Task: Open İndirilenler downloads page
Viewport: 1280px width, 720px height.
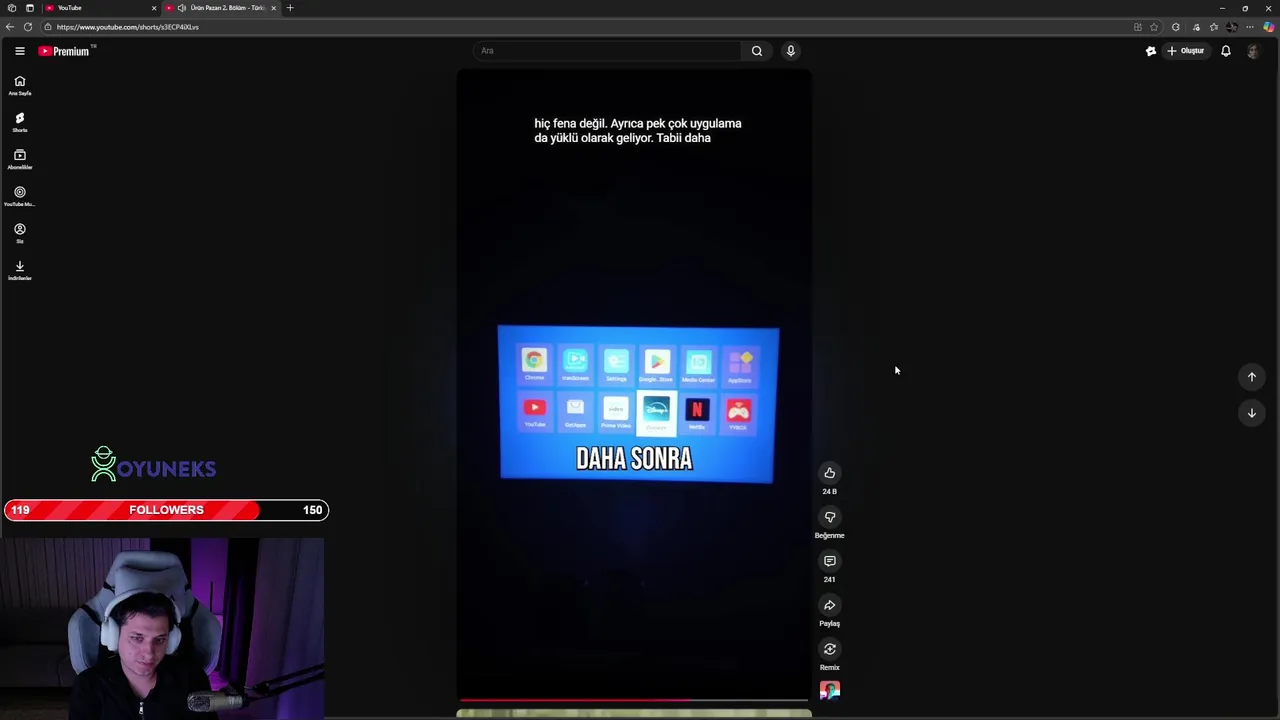Action: [x=19, y=271]
